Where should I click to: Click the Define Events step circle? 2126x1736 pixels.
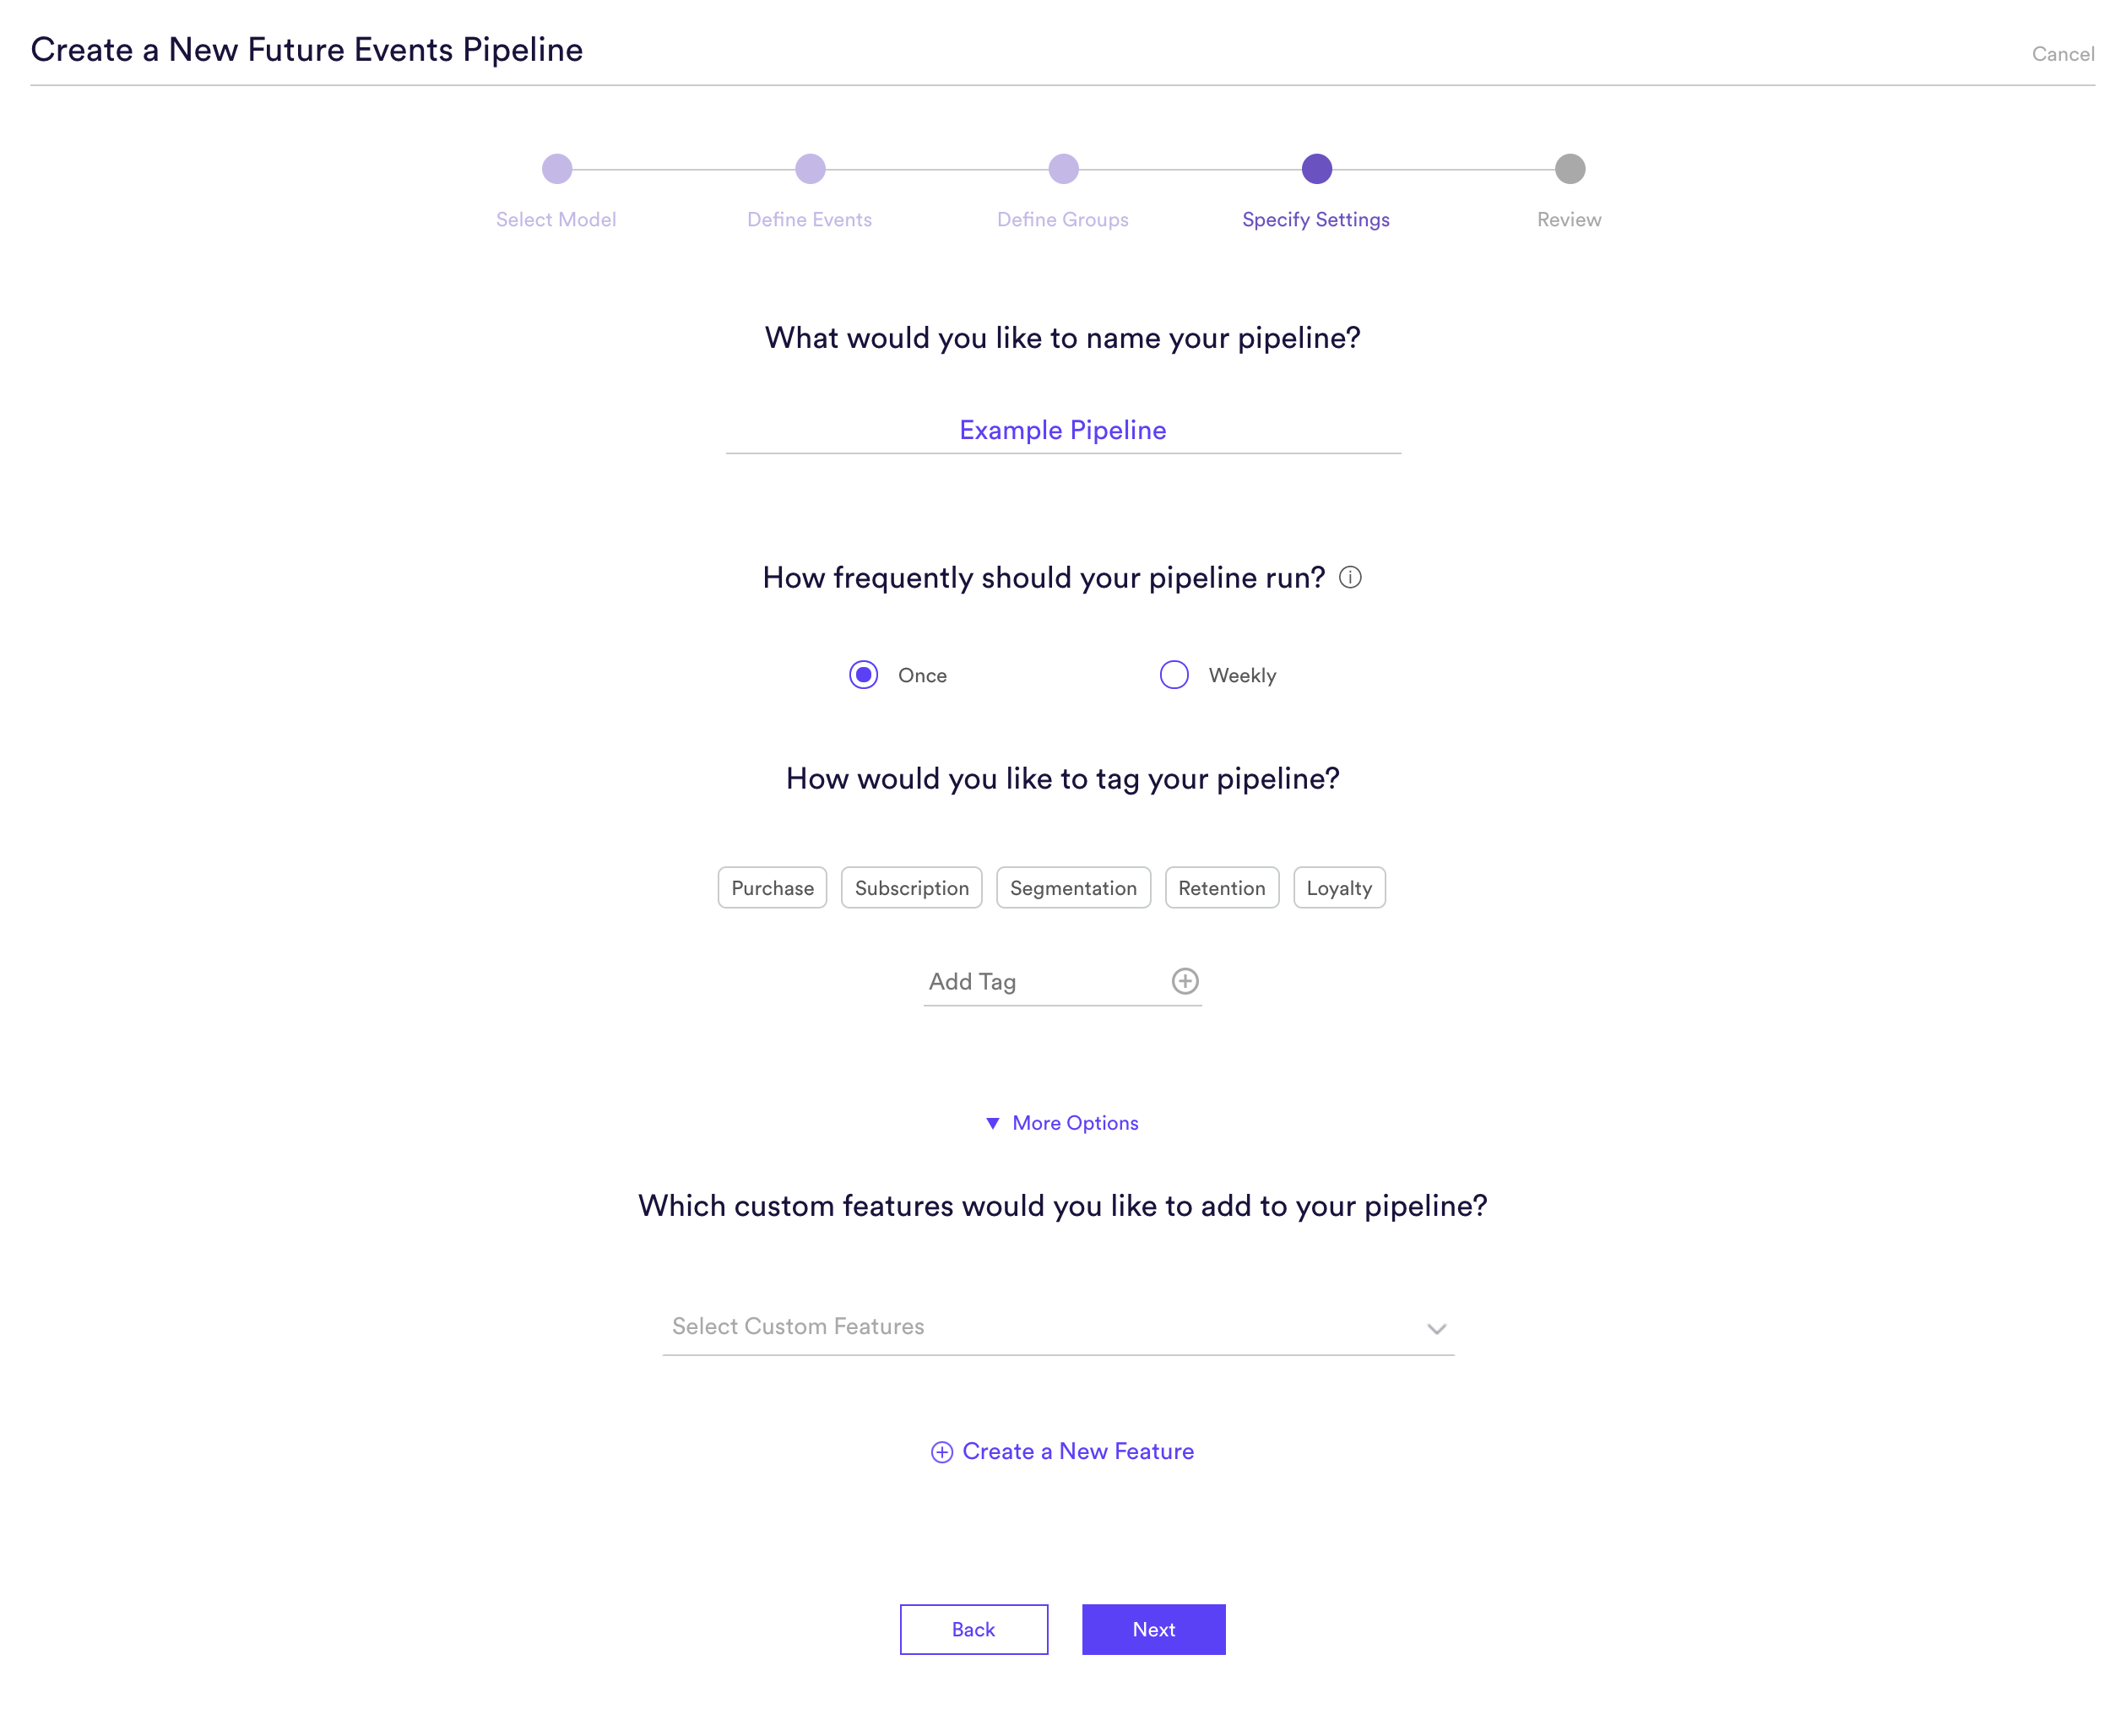[810, 169]
